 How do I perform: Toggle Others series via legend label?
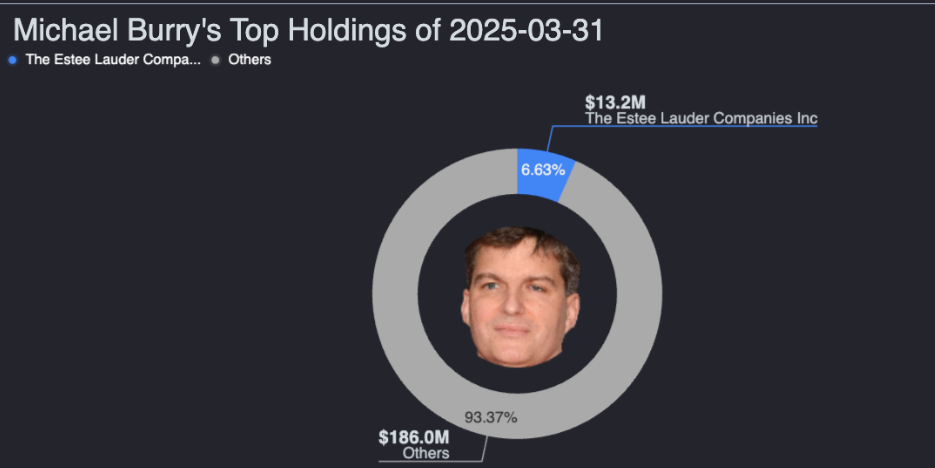tap(249, 60)
